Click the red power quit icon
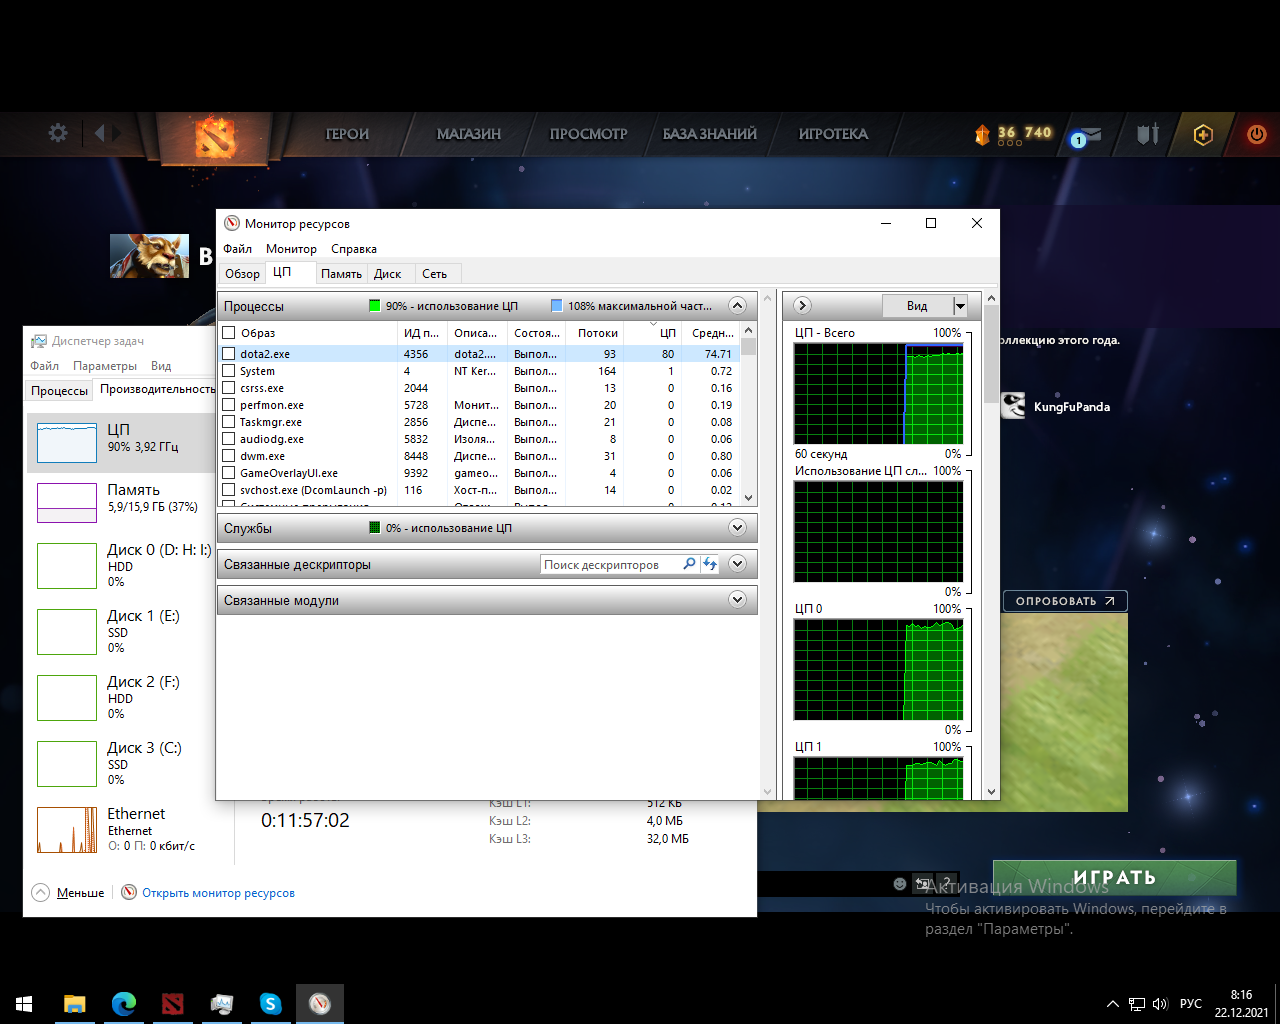 (1257, 134)
